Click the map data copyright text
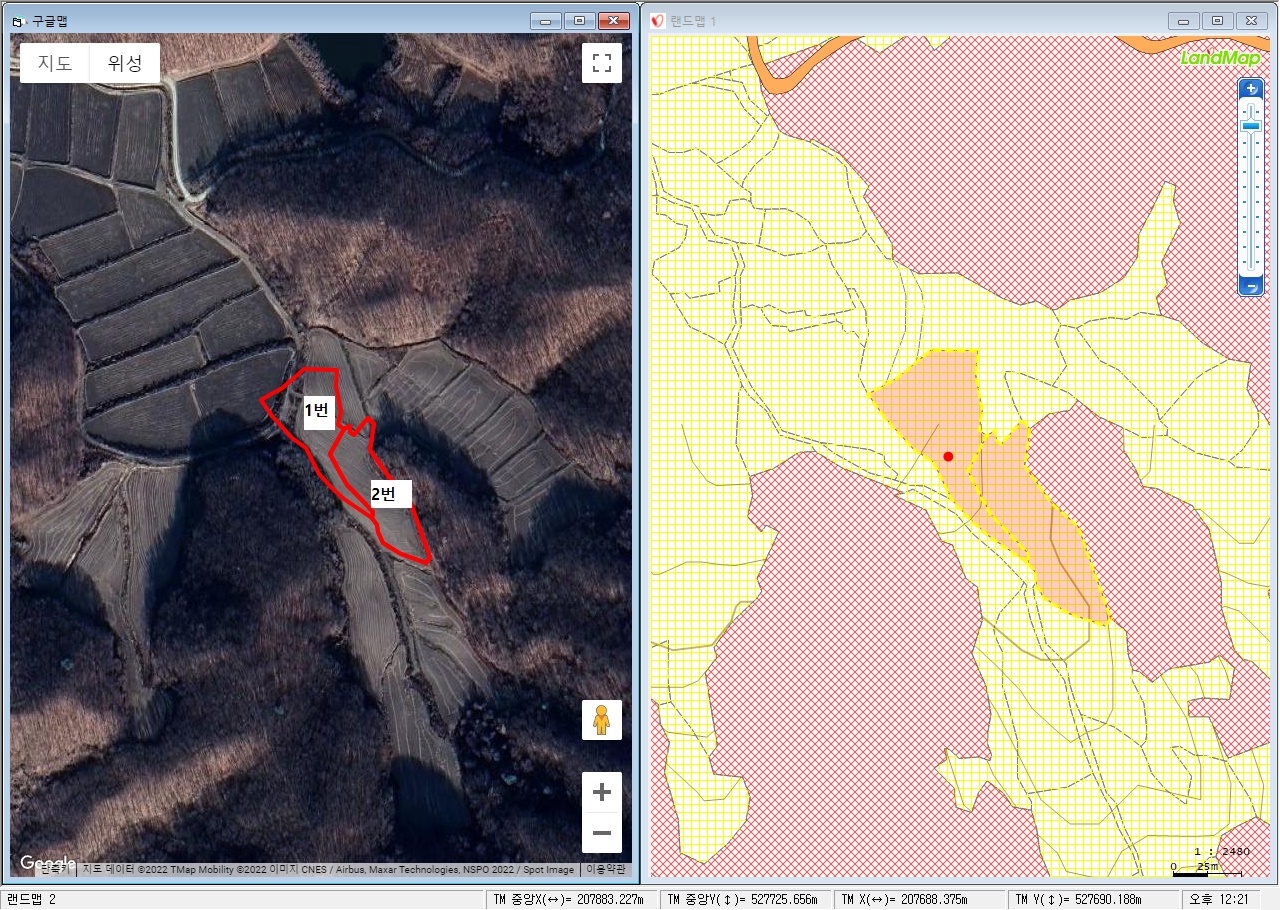1280x910 pixels. point(329,869)
